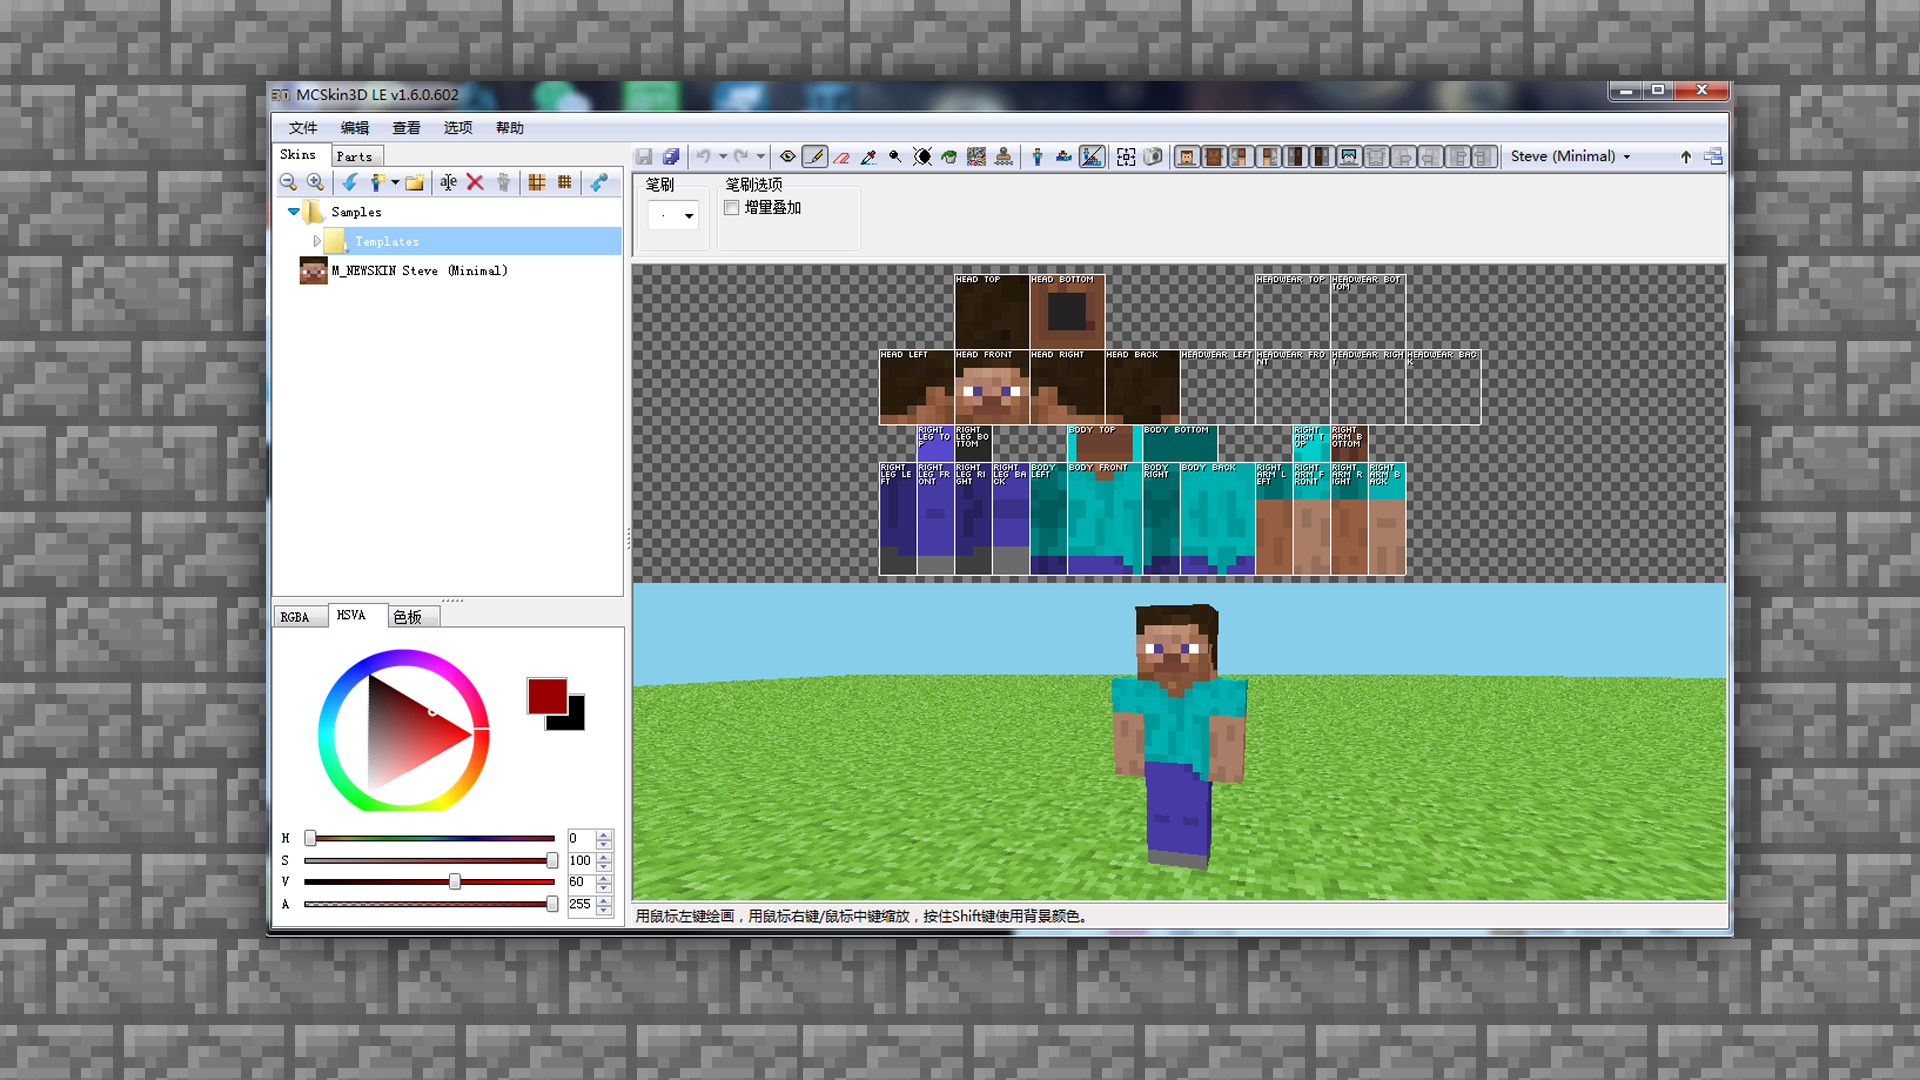The height and width of the screenshot is (1080, 1920).
Task: Expand the Templates folder
Action: point(317,241)
